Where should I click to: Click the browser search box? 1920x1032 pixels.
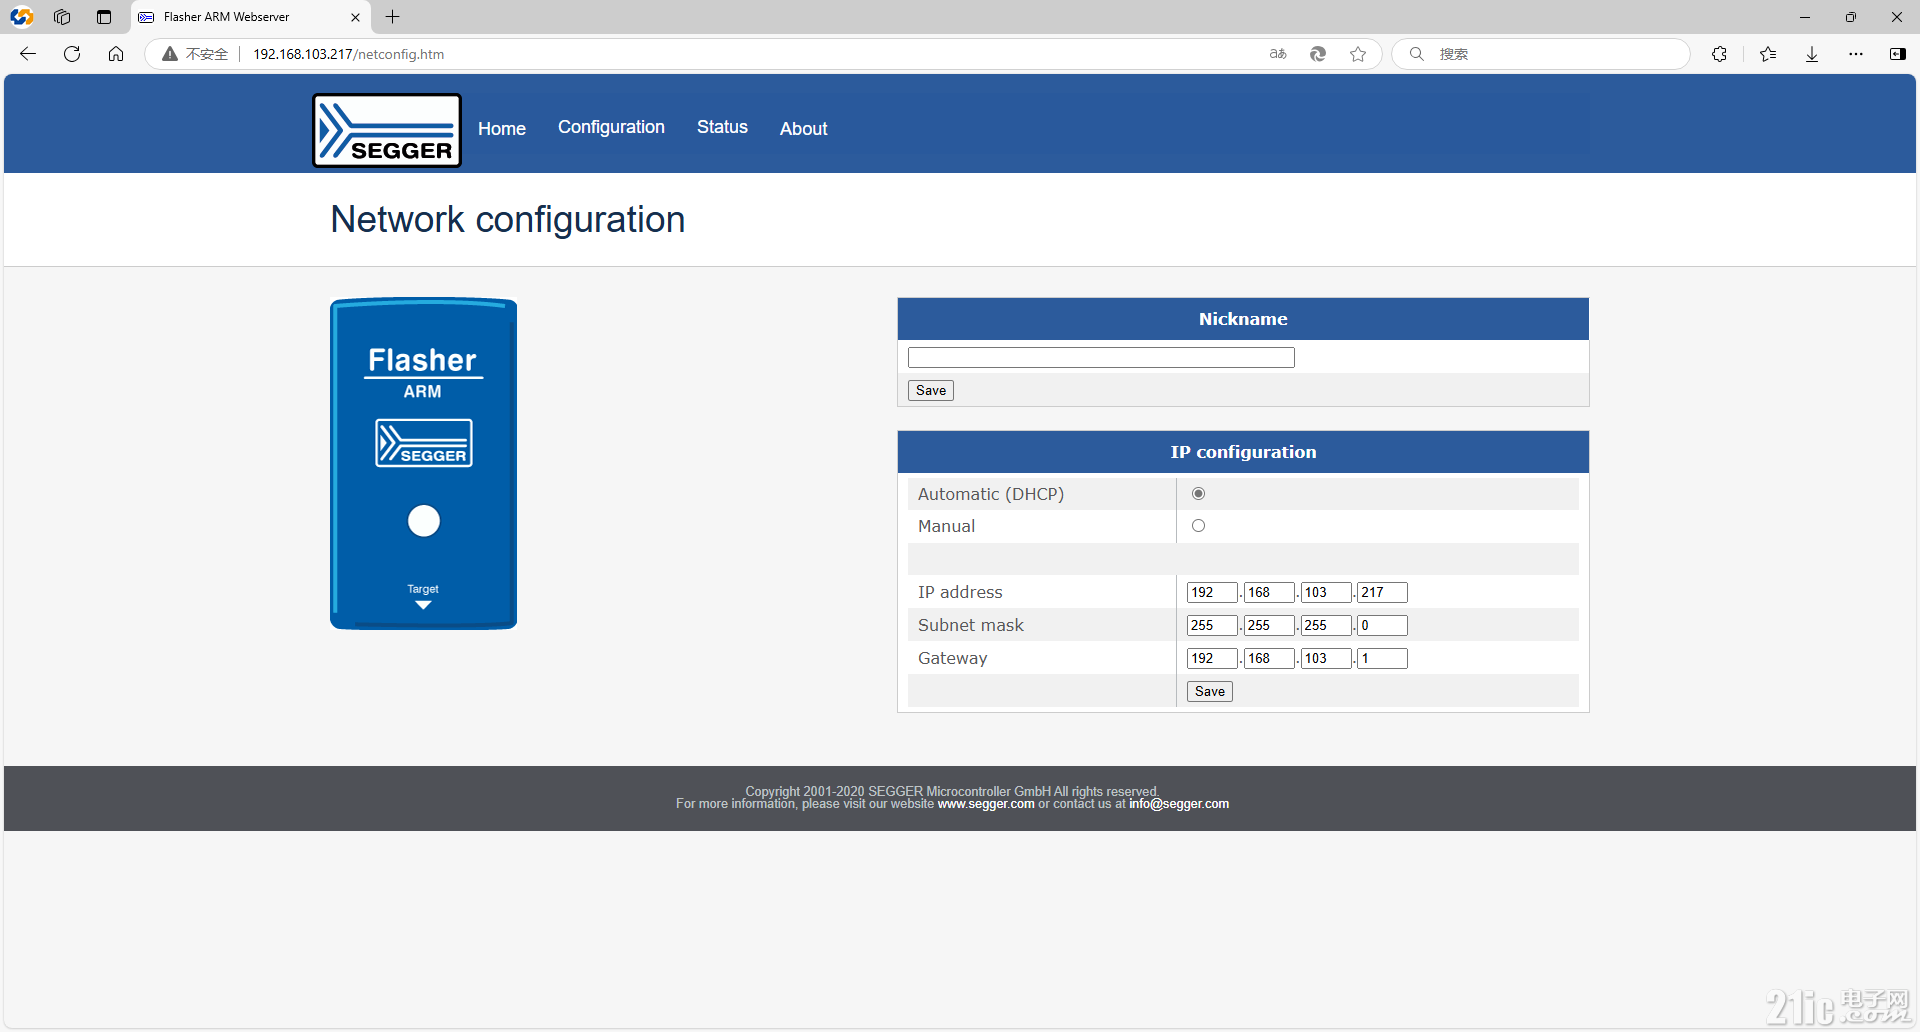coord(1540,54)
